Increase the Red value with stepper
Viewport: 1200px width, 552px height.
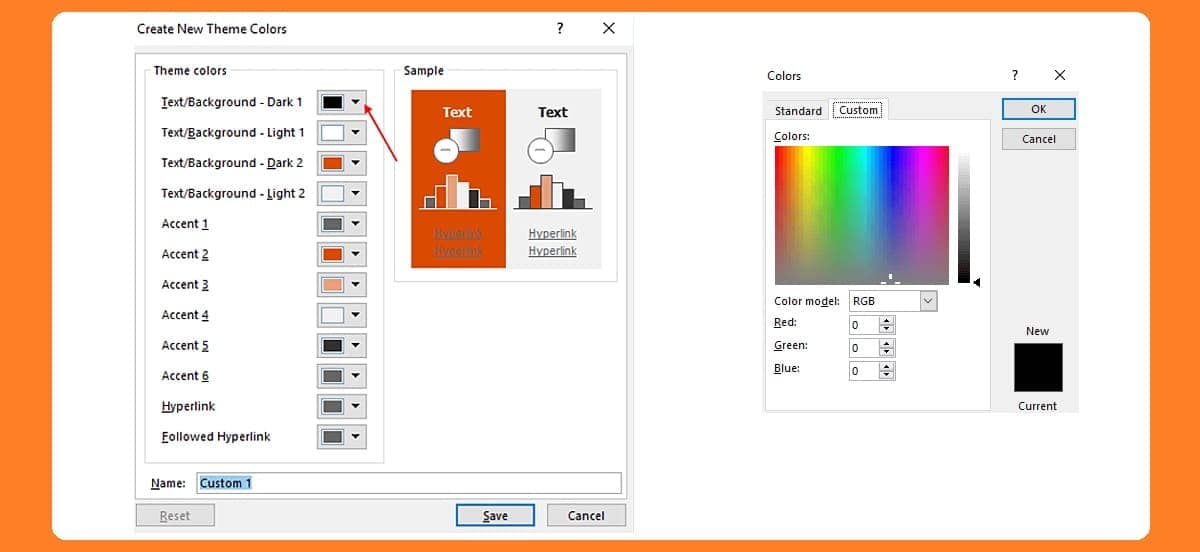(887, 320)
